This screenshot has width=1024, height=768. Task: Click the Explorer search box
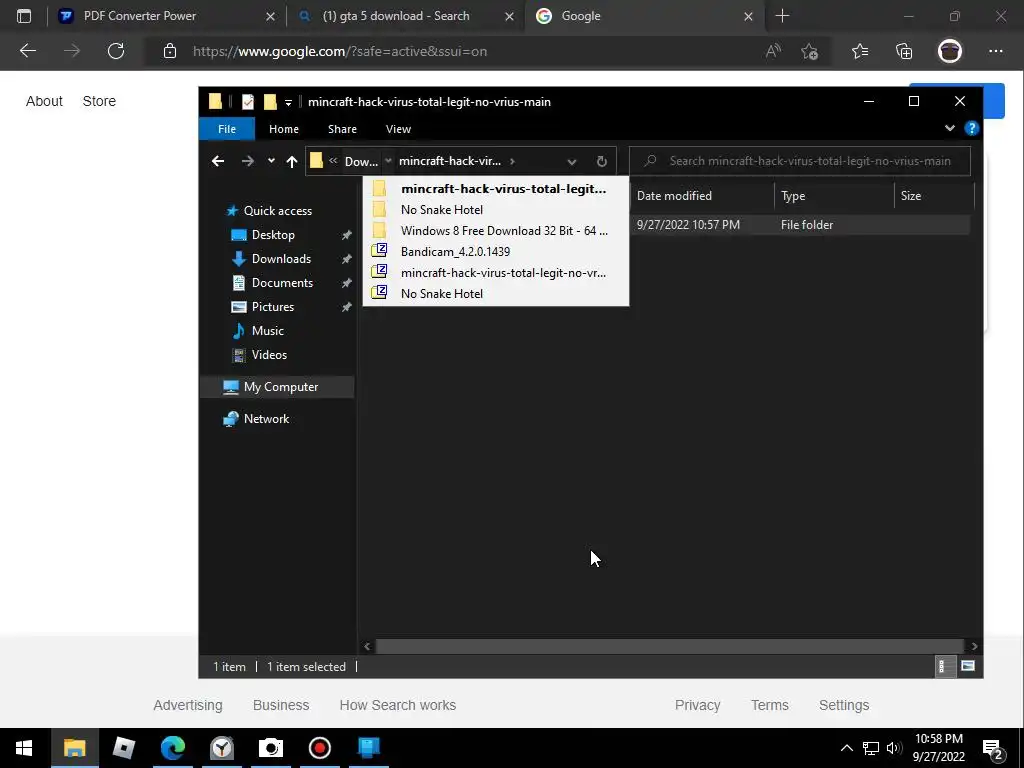799,161
